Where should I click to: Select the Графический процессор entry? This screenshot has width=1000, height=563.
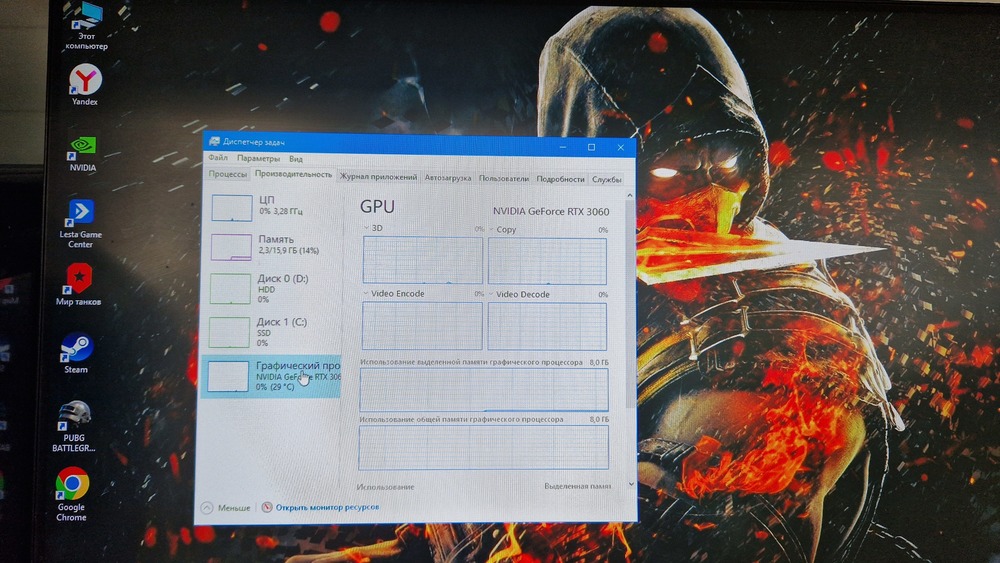[x=270, y=376]
